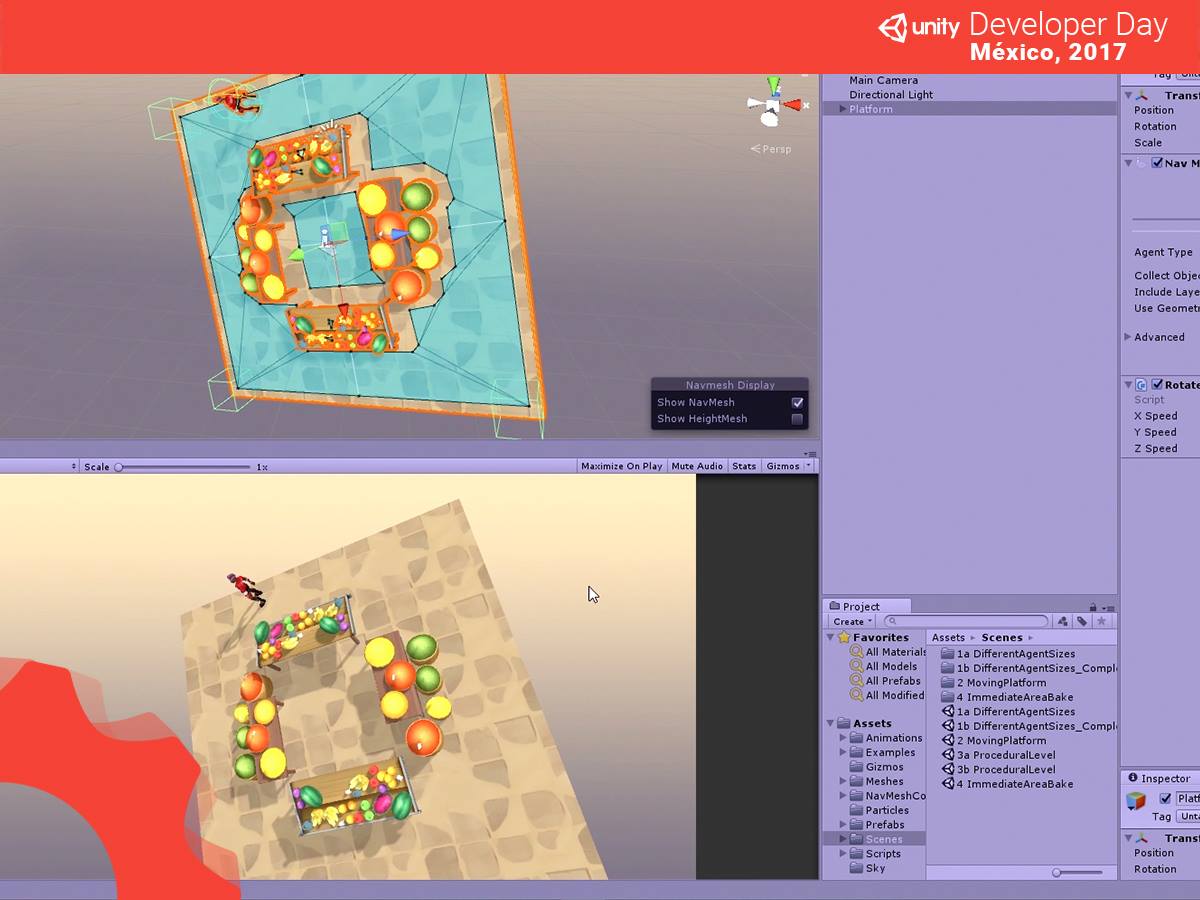
Task: Open the Gizmos dropdown arrow
Action: tap(808, 466)
